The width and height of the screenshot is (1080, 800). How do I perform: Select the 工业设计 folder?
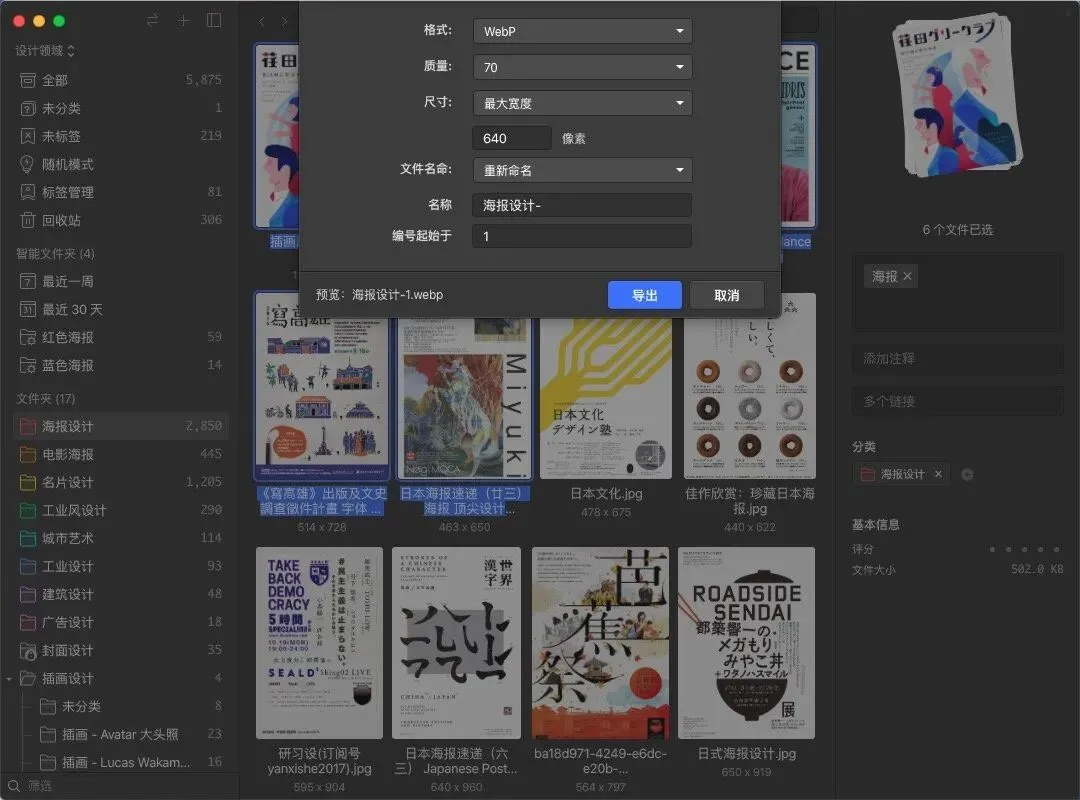(121, 566)
